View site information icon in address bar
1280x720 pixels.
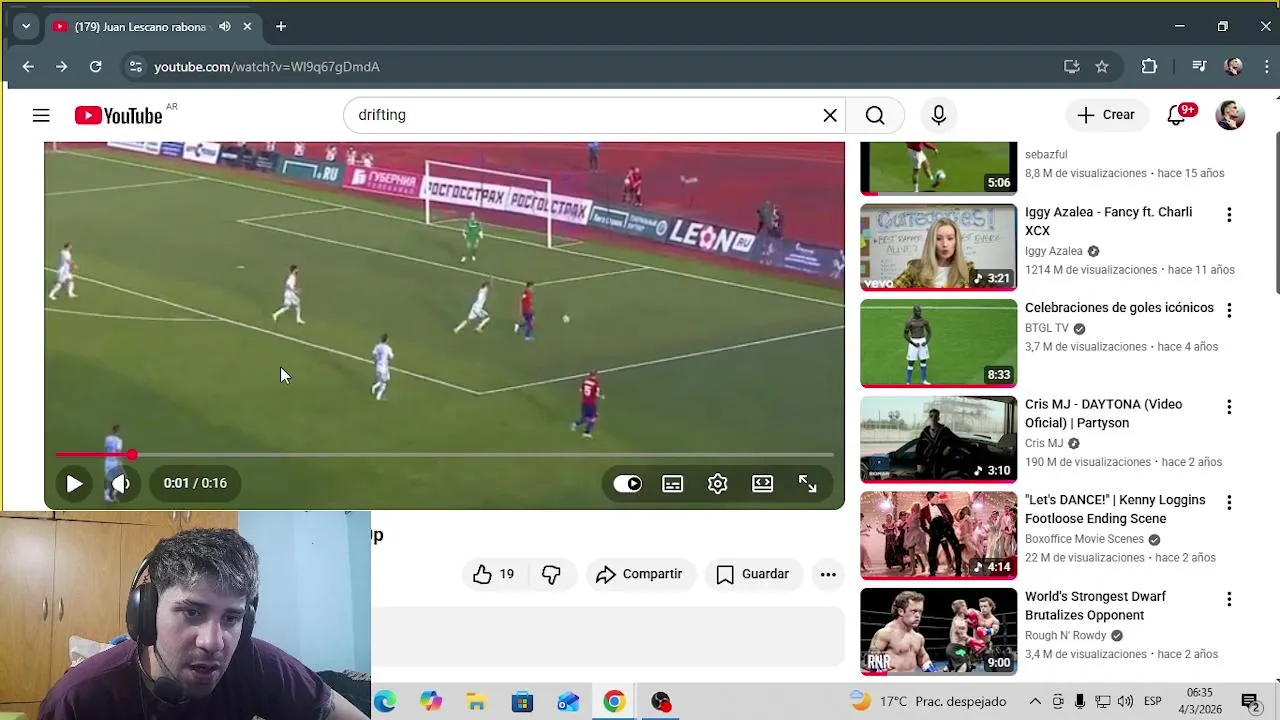[x=135, y=67]
